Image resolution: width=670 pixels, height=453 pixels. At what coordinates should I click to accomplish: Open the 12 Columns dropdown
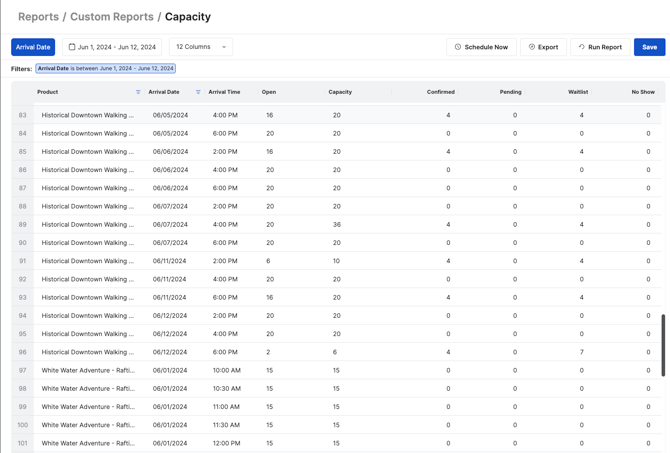click(201, 47)
